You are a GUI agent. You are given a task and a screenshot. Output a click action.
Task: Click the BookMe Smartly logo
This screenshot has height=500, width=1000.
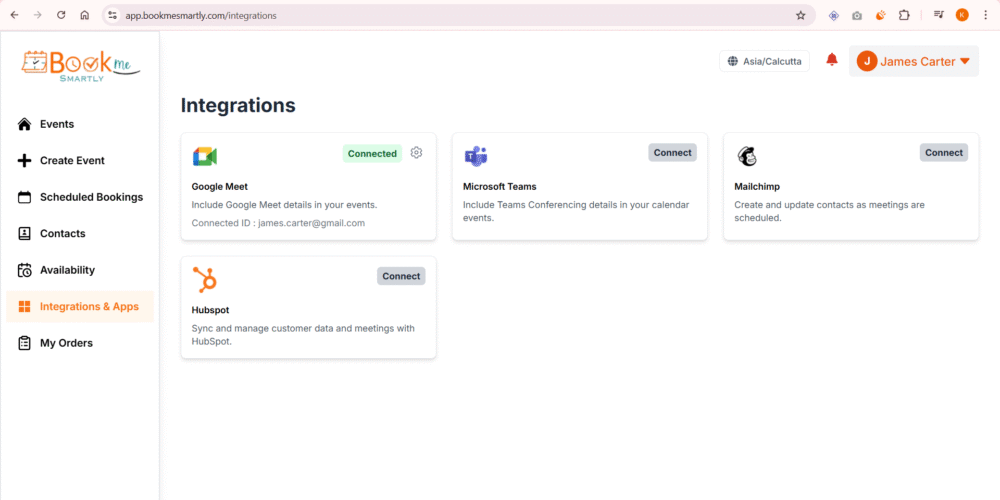80,63
